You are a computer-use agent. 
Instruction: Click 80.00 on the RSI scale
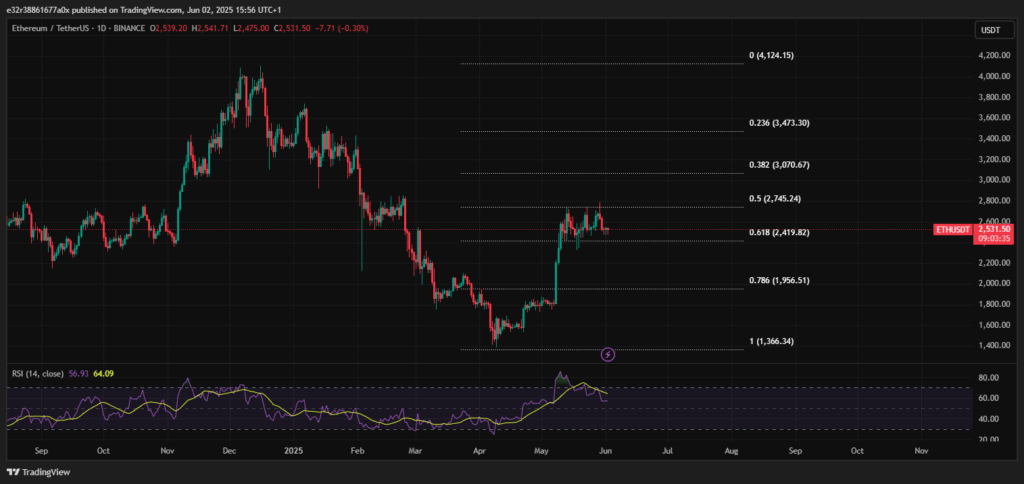tap(991, 378)
